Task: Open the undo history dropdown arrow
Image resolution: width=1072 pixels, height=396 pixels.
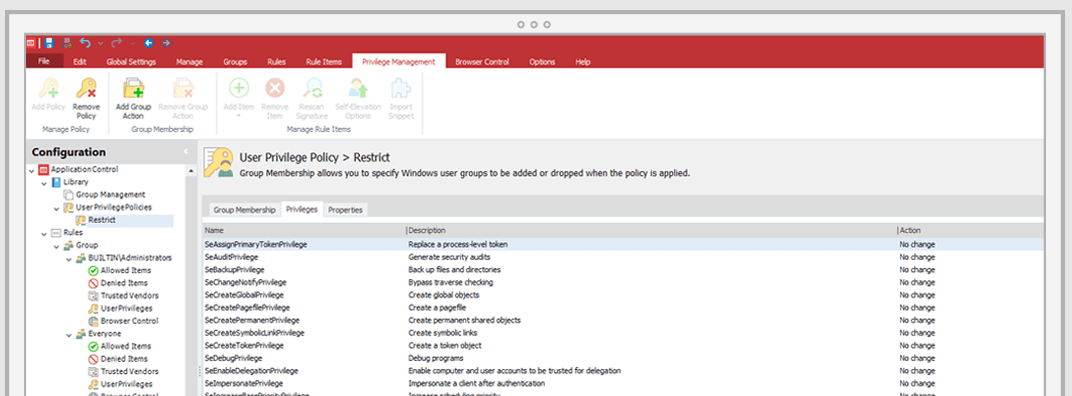Action: coord(100,43)
